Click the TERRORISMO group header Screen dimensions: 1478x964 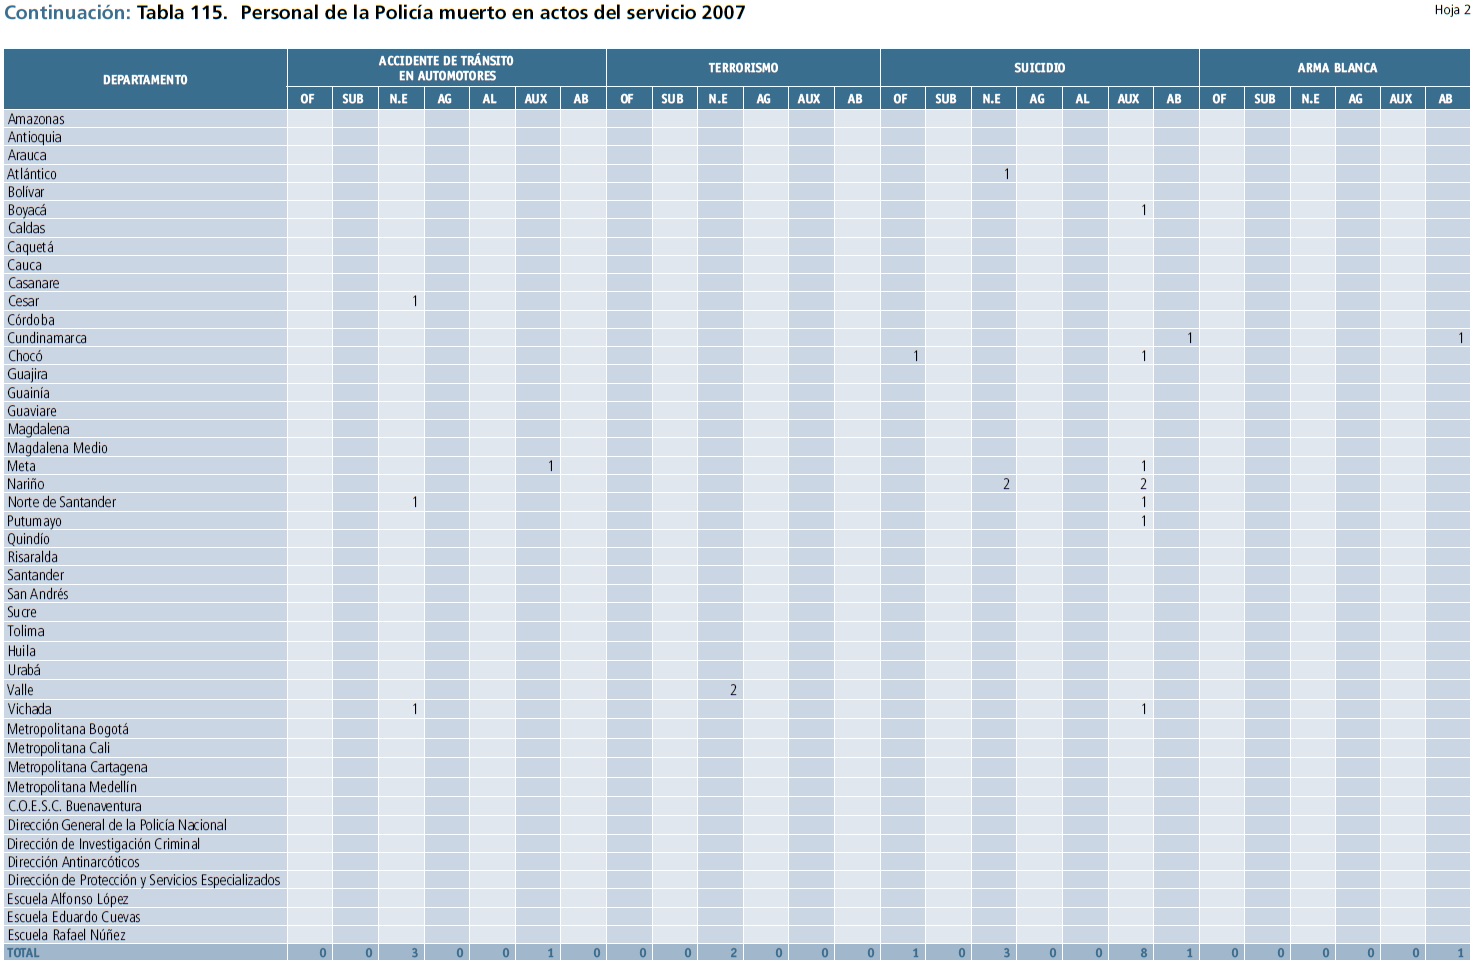(x=743, y=68)
